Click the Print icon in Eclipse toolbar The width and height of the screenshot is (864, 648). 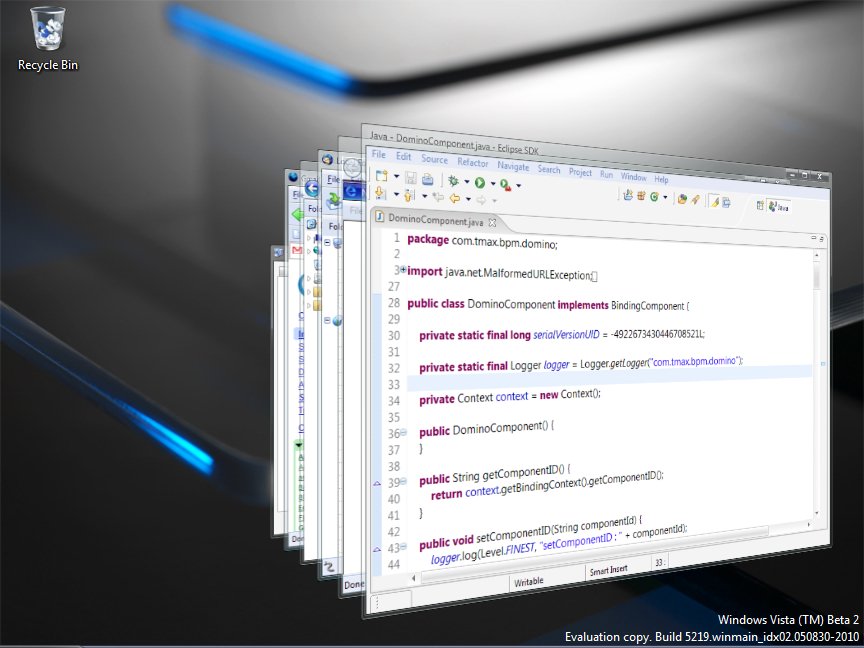[x=428, y=179]
